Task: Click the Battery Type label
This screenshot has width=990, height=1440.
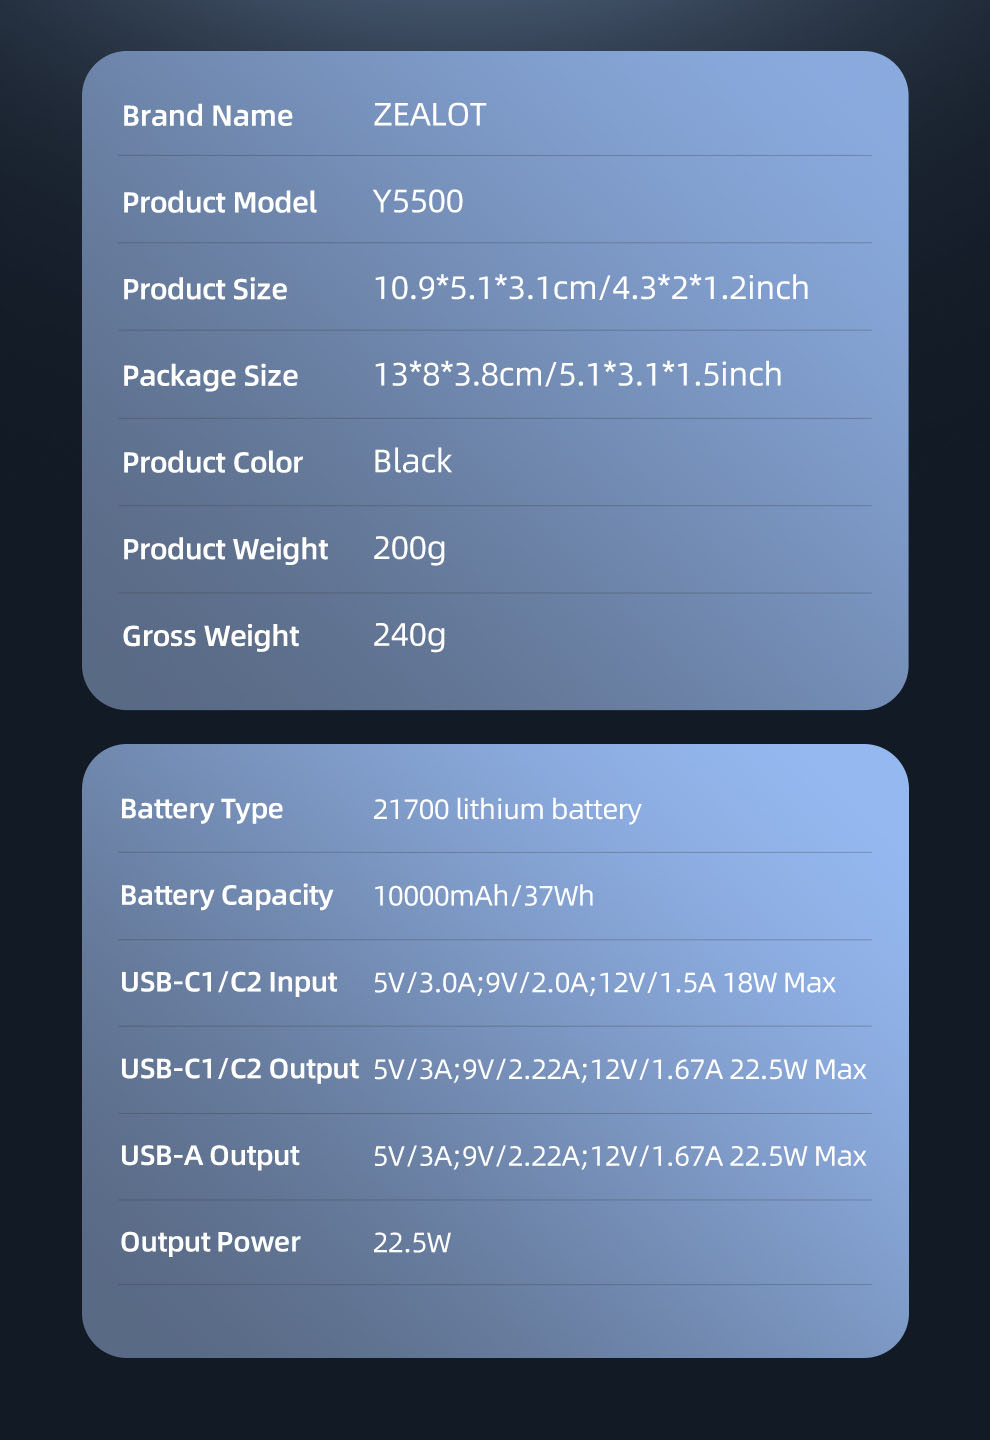Action: (x=201, y=809)
